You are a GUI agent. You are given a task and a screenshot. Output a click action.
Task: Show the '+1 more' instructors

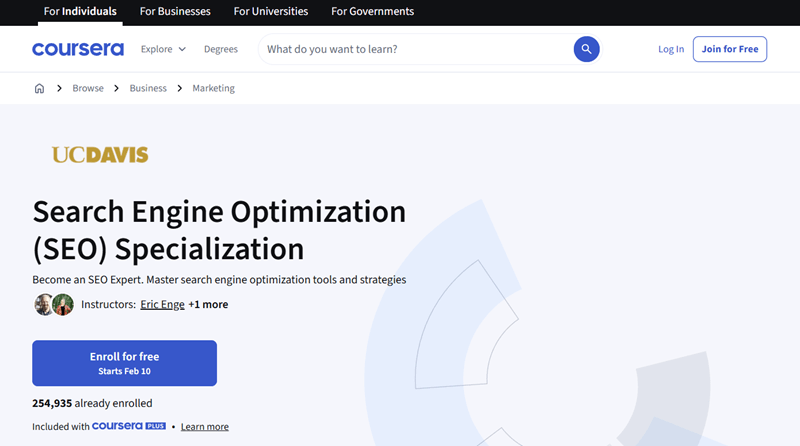pyautogui.click(x=208, y=305)
